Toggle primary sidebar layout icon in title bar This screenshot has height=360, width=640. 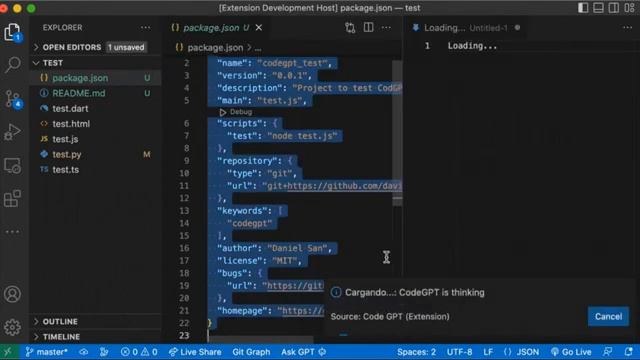coord(583,8)
